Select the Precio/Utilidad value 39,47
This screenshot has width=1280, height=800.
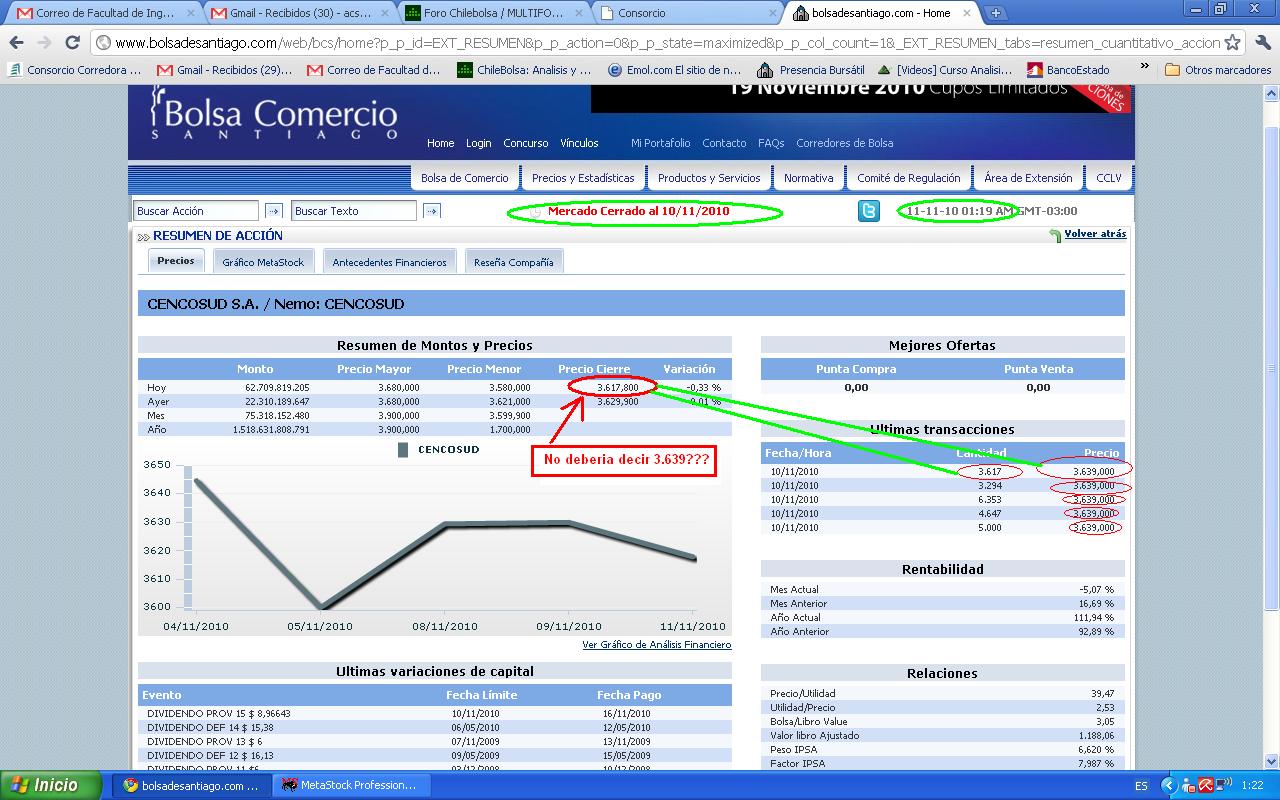tap(1103, 693)
